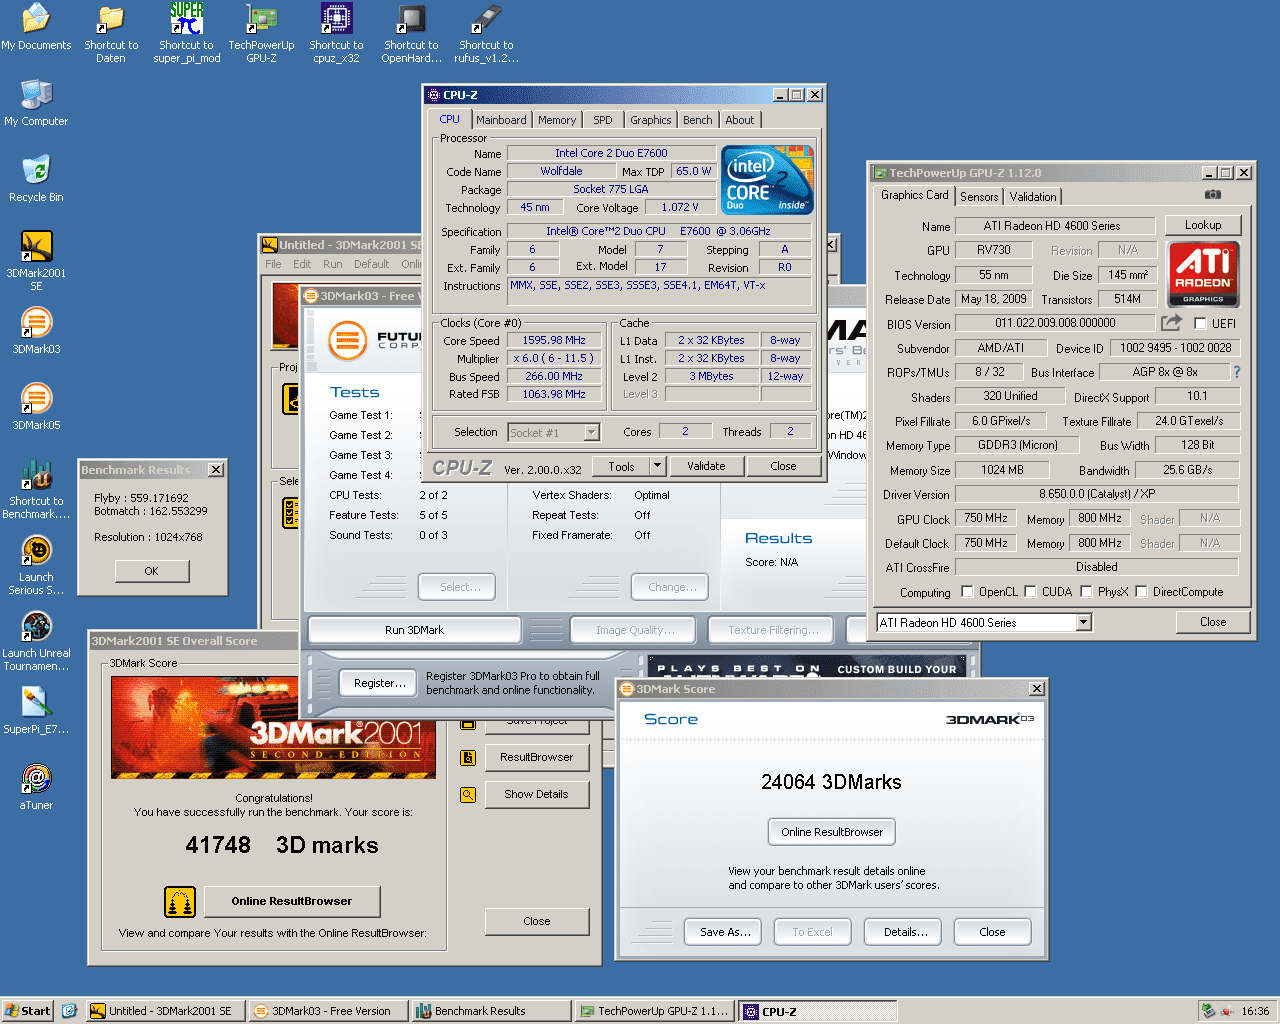This screenshot has height=1024, width=1280.
Task: Launch the TechPowerUp GPU-Z desktop shortcut
Action: tap(261, 33)
